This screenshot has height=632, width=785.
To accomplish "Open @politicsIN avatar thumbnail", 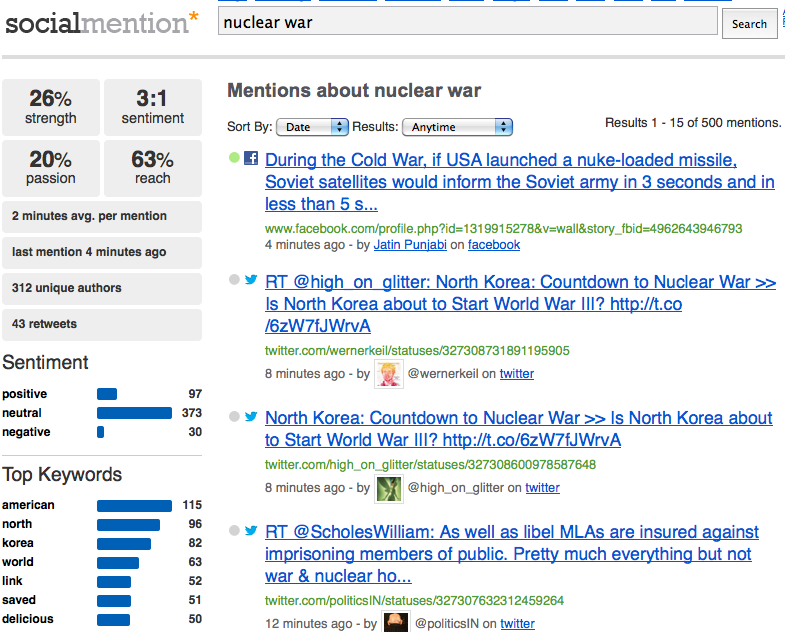I will pos(396,621).
